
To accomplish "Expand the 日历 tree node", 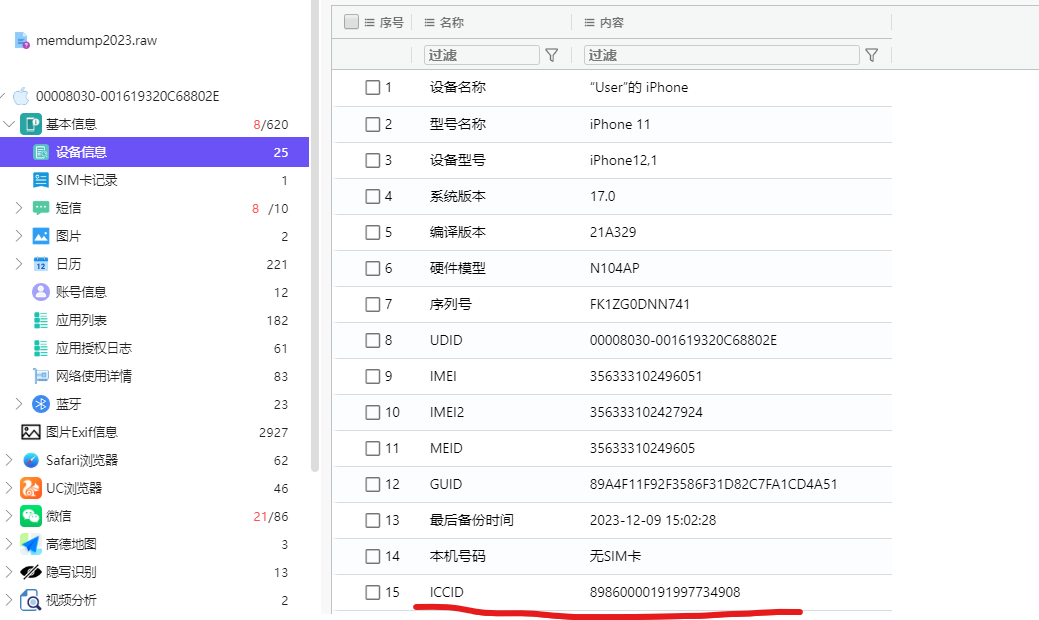I will [19, 264].
